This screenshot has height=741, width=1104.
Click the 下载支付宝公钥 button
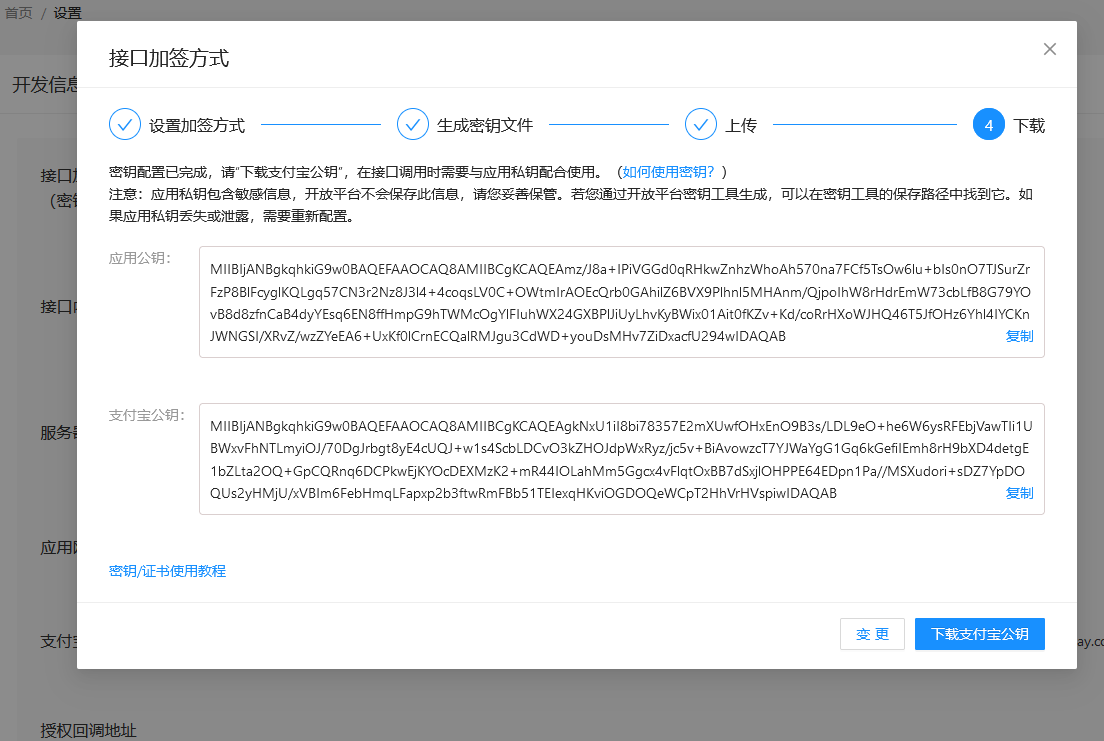[979, 634]
